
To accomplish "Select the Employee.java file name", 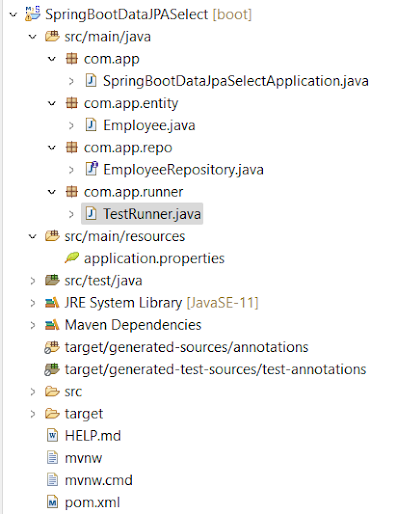I will (149, 125).
